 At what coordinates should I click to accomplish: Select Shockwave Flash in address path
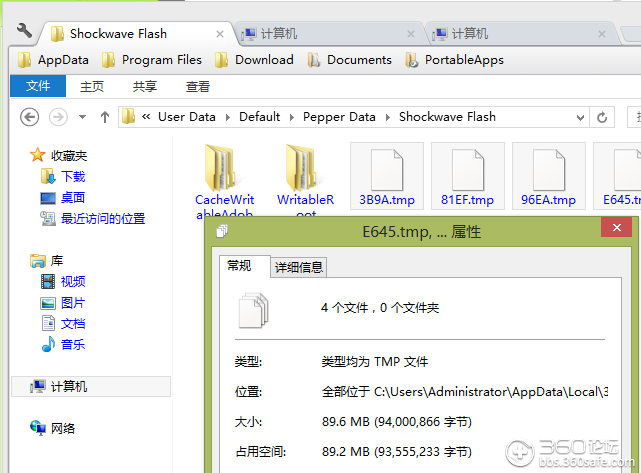[x=447, y=117]
